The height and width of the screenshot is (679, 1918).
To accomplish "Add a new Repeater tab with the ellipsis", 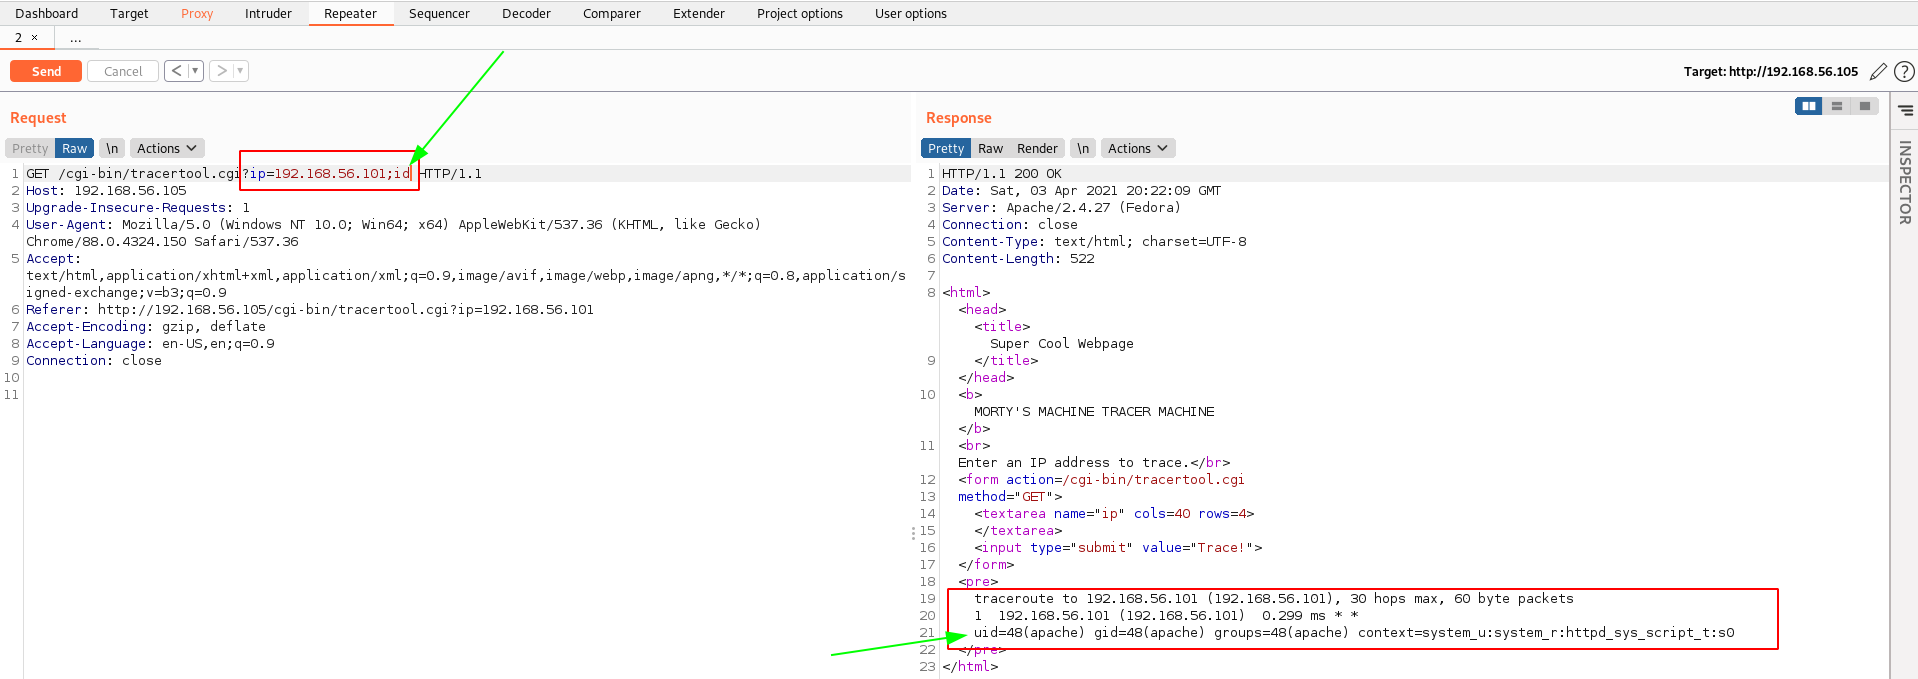I will tap(76, 38).
